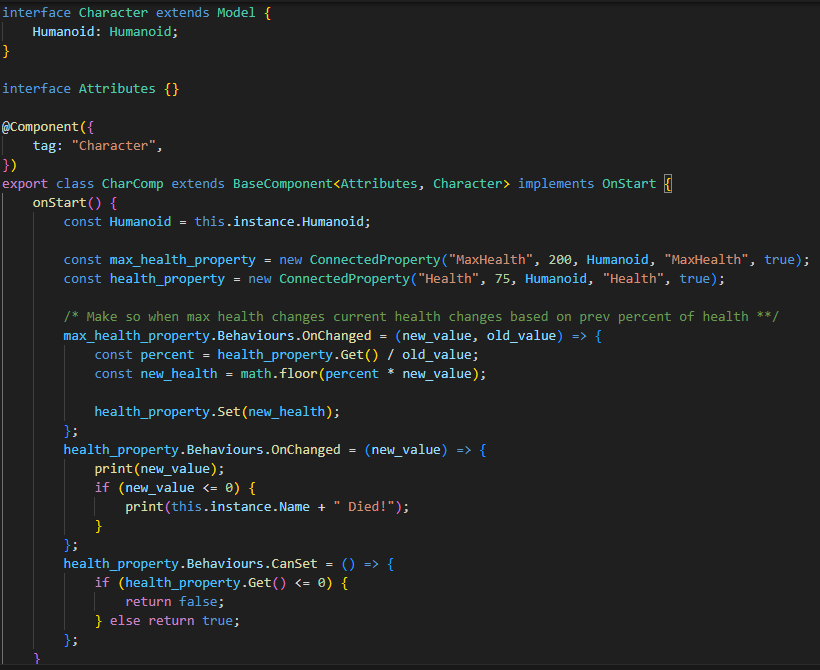The height and width of the screenshot is (670, 820).
Task: Click the "Character" string literal
Action: click(113, 145)
